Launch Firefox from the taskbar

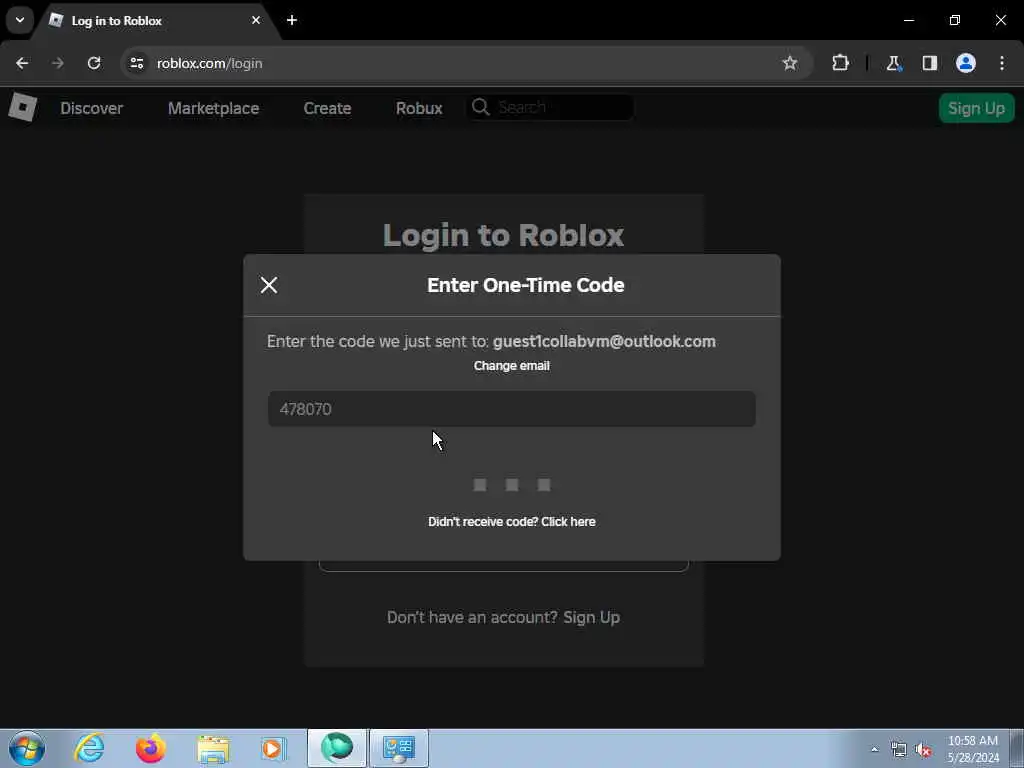coord(150,748)
